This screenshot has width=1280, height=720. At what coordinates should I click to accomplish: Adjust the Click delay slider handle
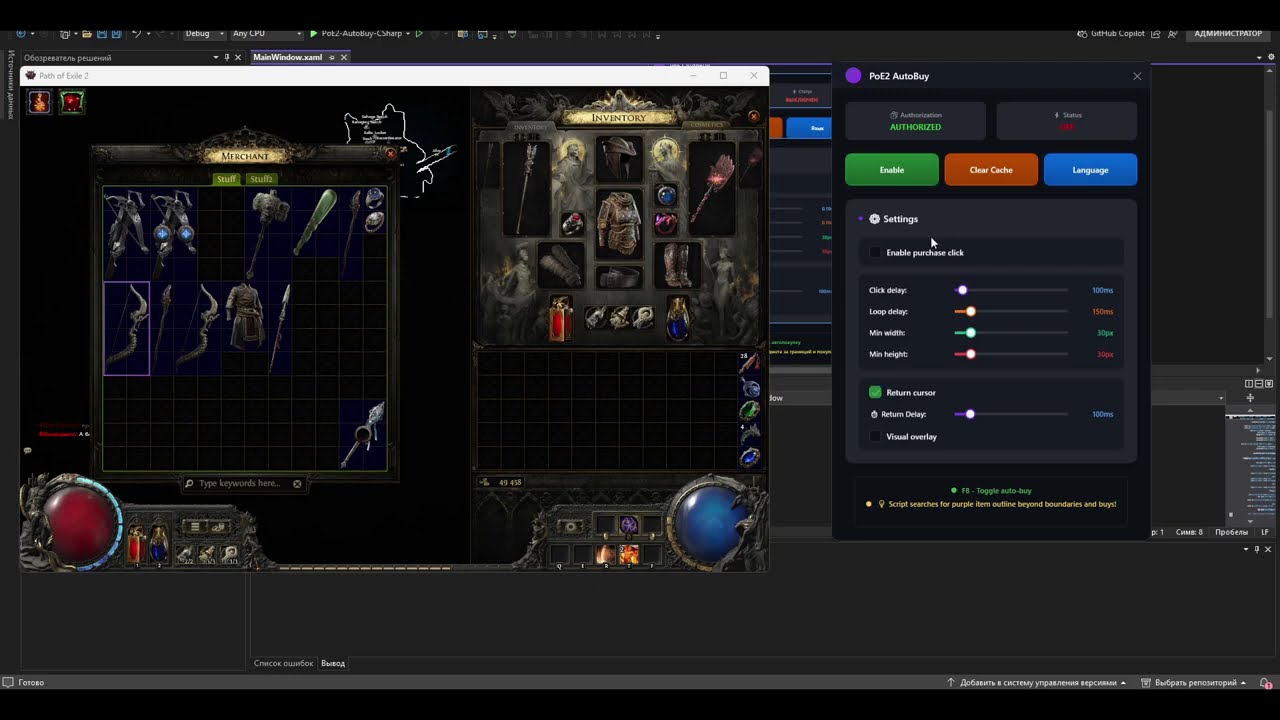[962, 290]
